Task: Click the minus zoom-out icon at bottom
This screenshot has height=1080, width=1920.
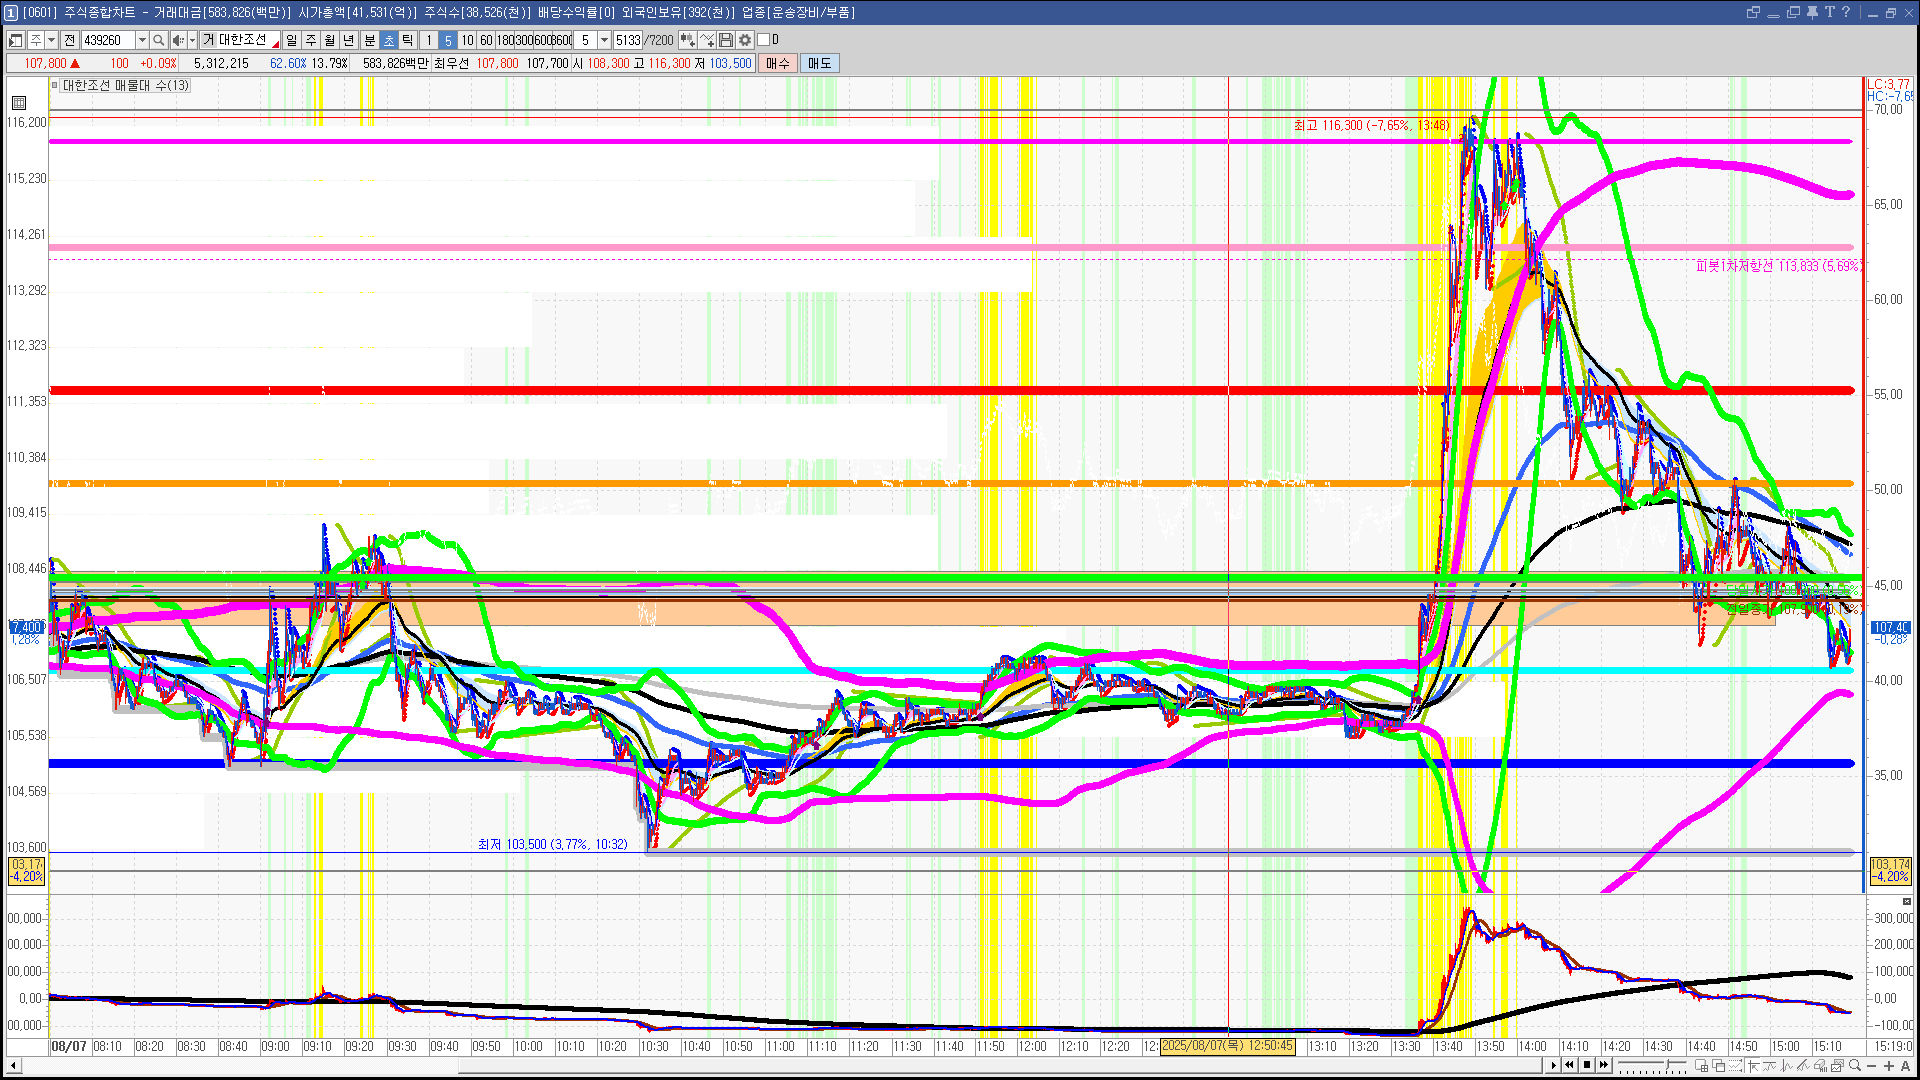Action: click(1872, 1066)
